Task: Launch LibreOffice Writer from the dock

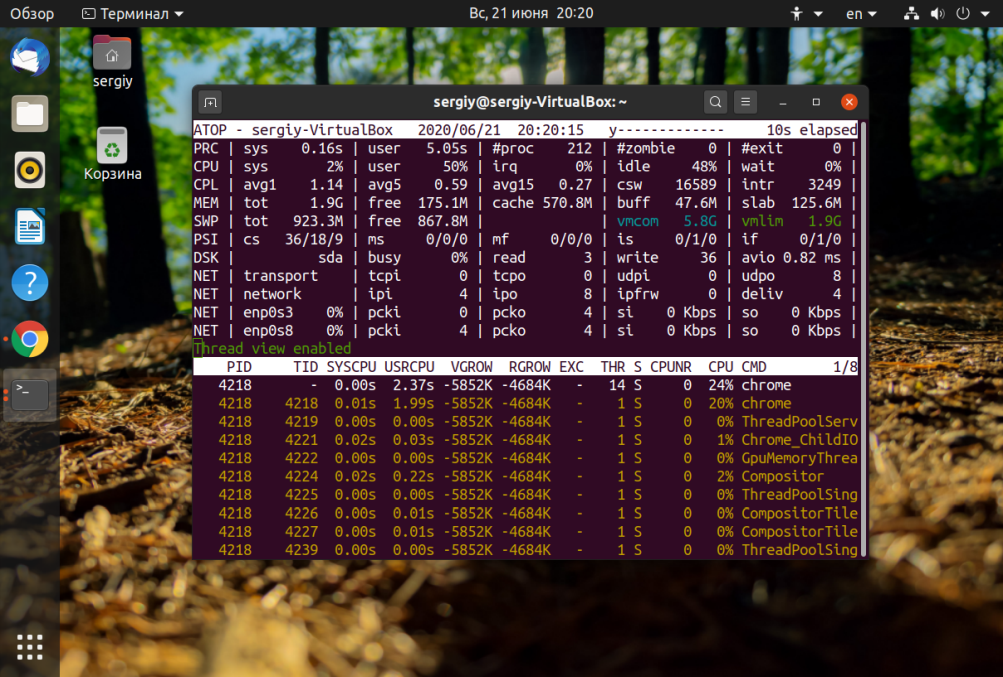Action: click(x=30, y=227)
